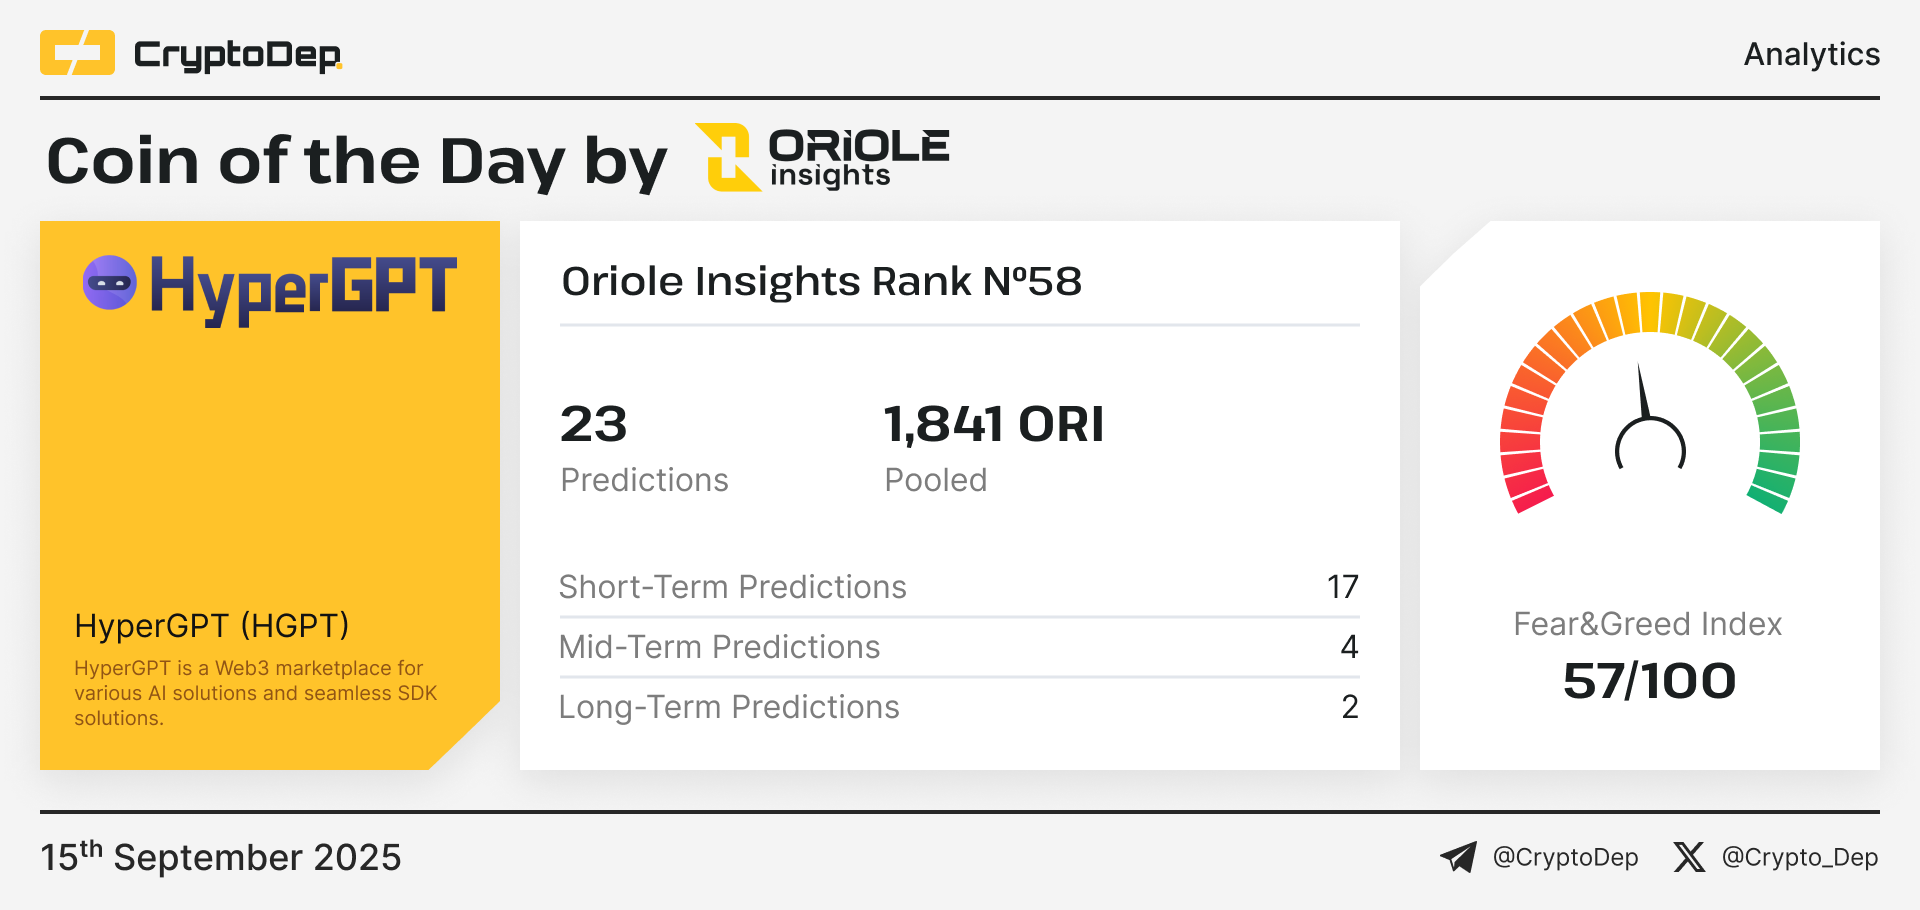Click the HyperGPT purple robot face icon
The image size is (1920, 910).
[x=110, y=283]
